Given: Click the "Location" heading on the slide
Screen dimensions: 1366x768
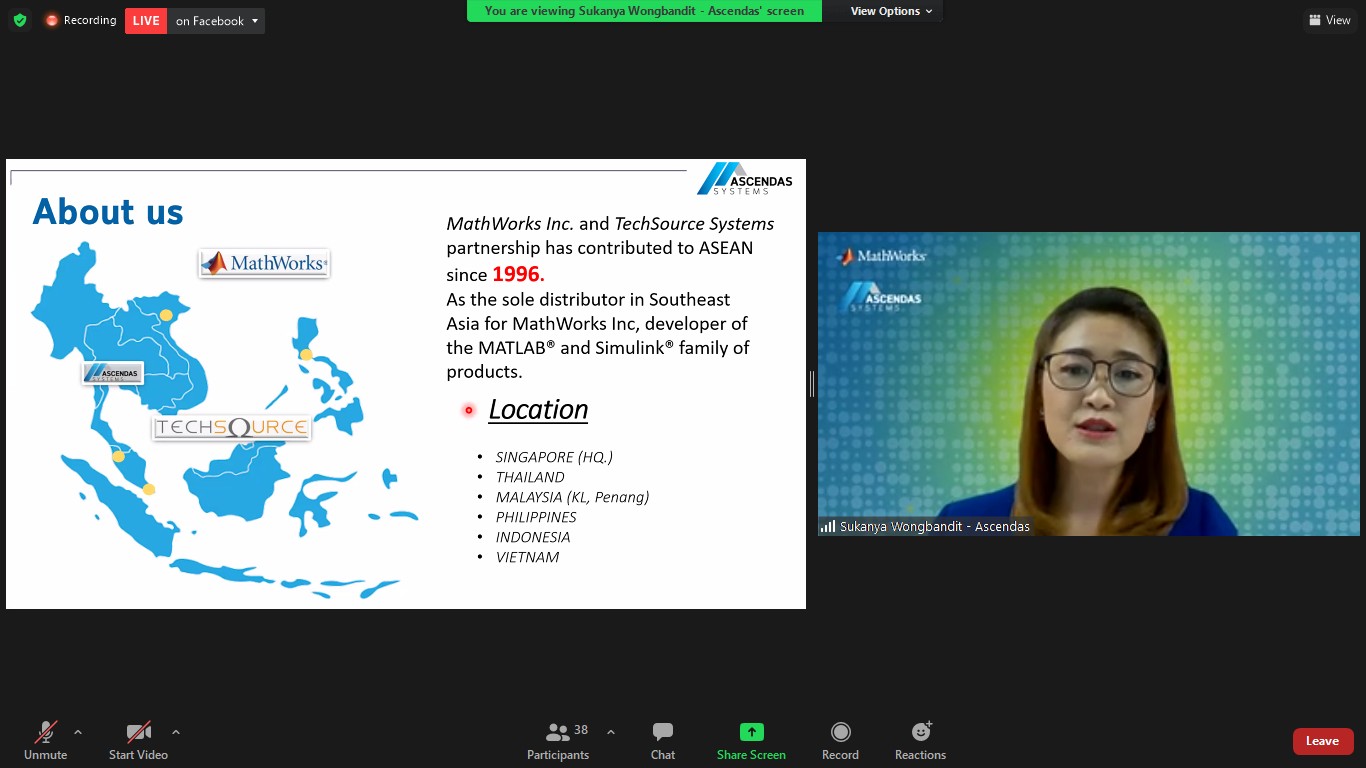Looking at the screenshot, I should pos(538,410).
